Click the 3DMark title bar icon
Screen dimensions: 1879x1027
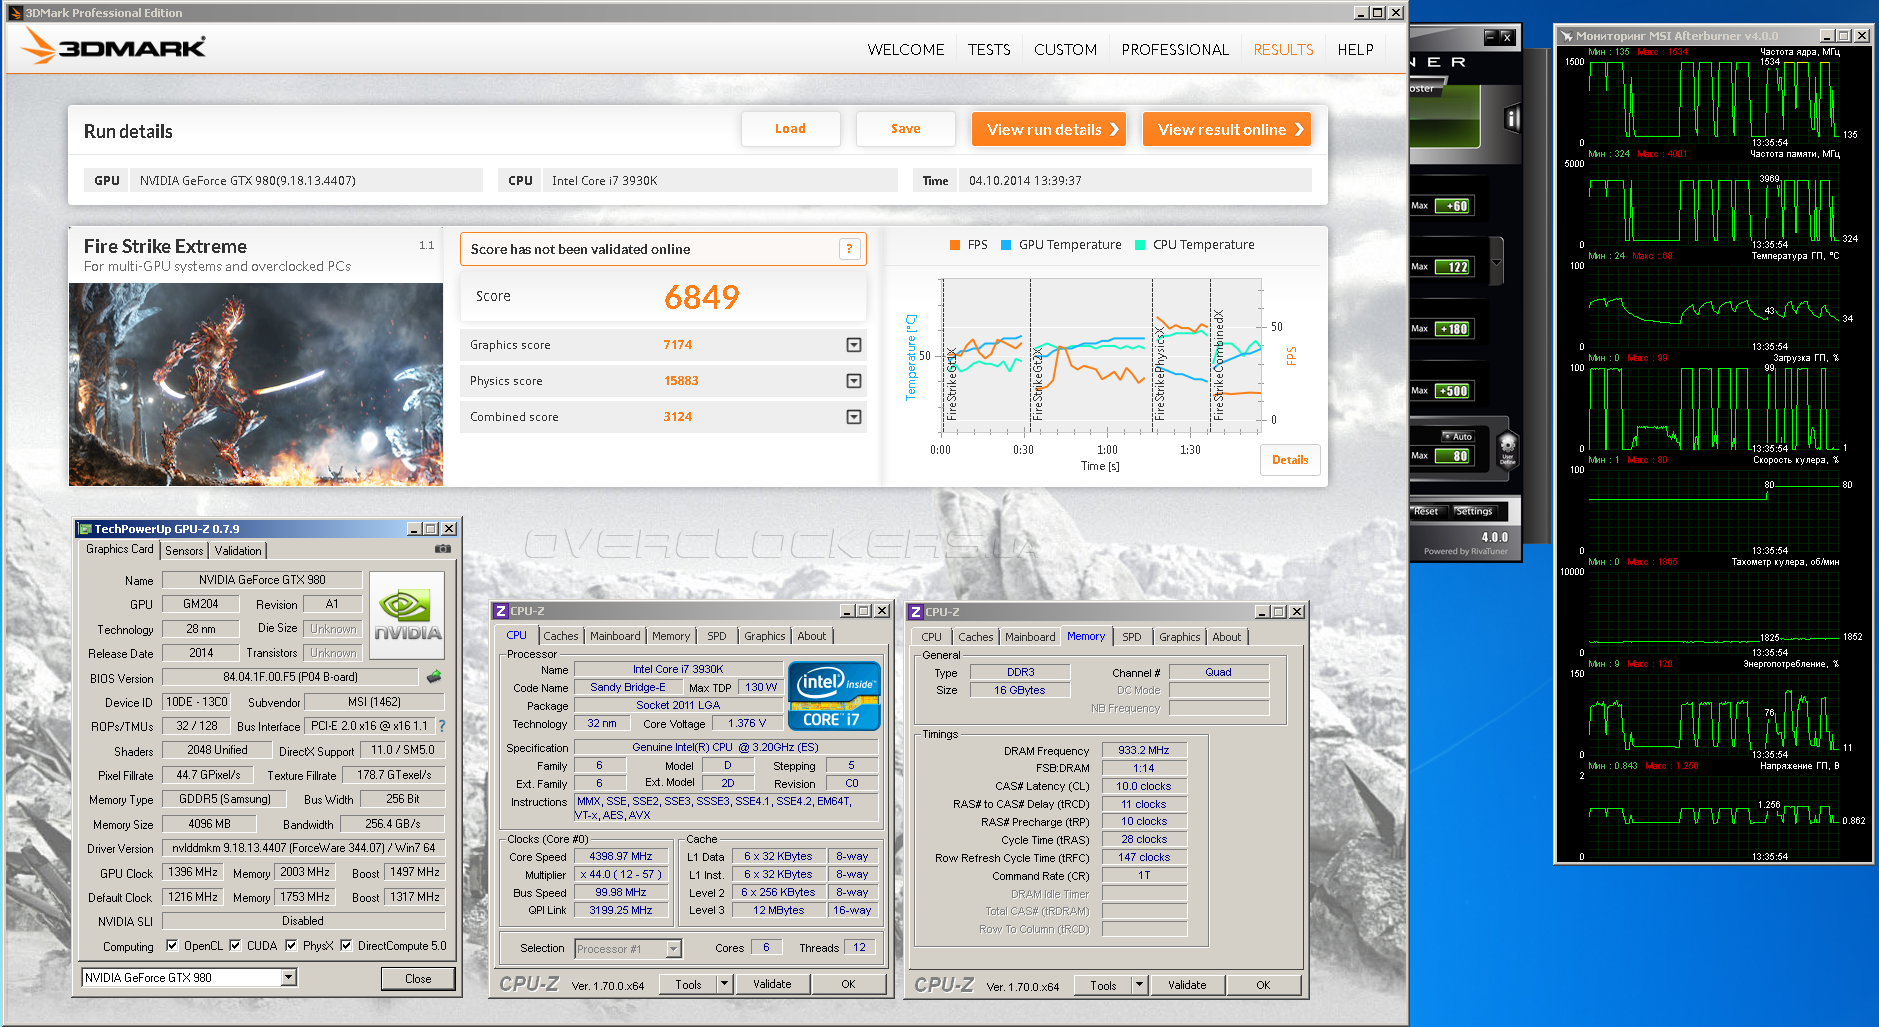pyautogui.click(x=15, y=13)
